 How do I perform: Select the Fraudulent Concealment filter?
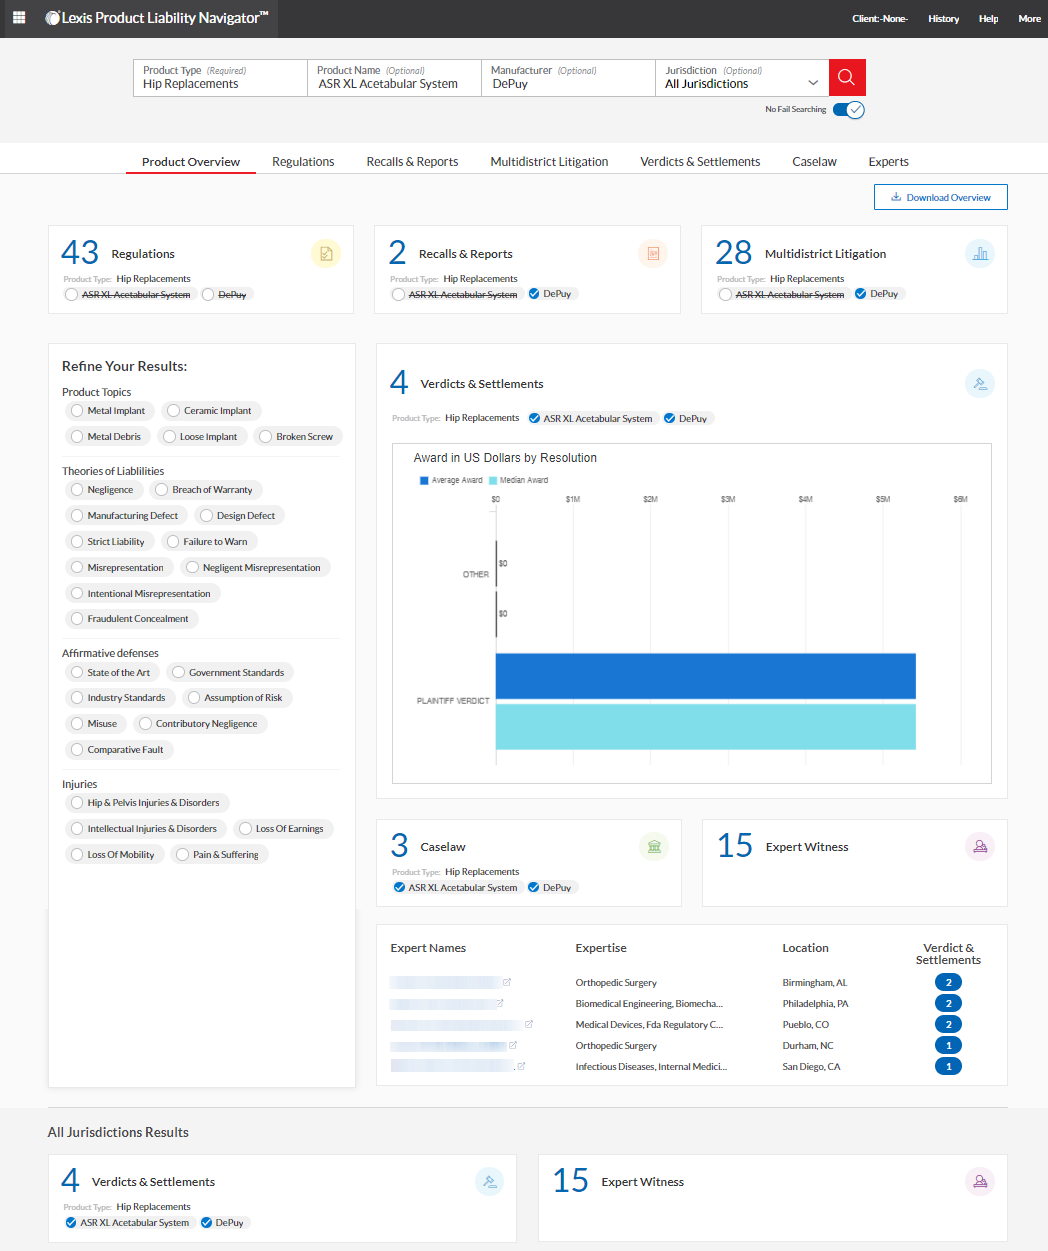[x=131, y=619]
